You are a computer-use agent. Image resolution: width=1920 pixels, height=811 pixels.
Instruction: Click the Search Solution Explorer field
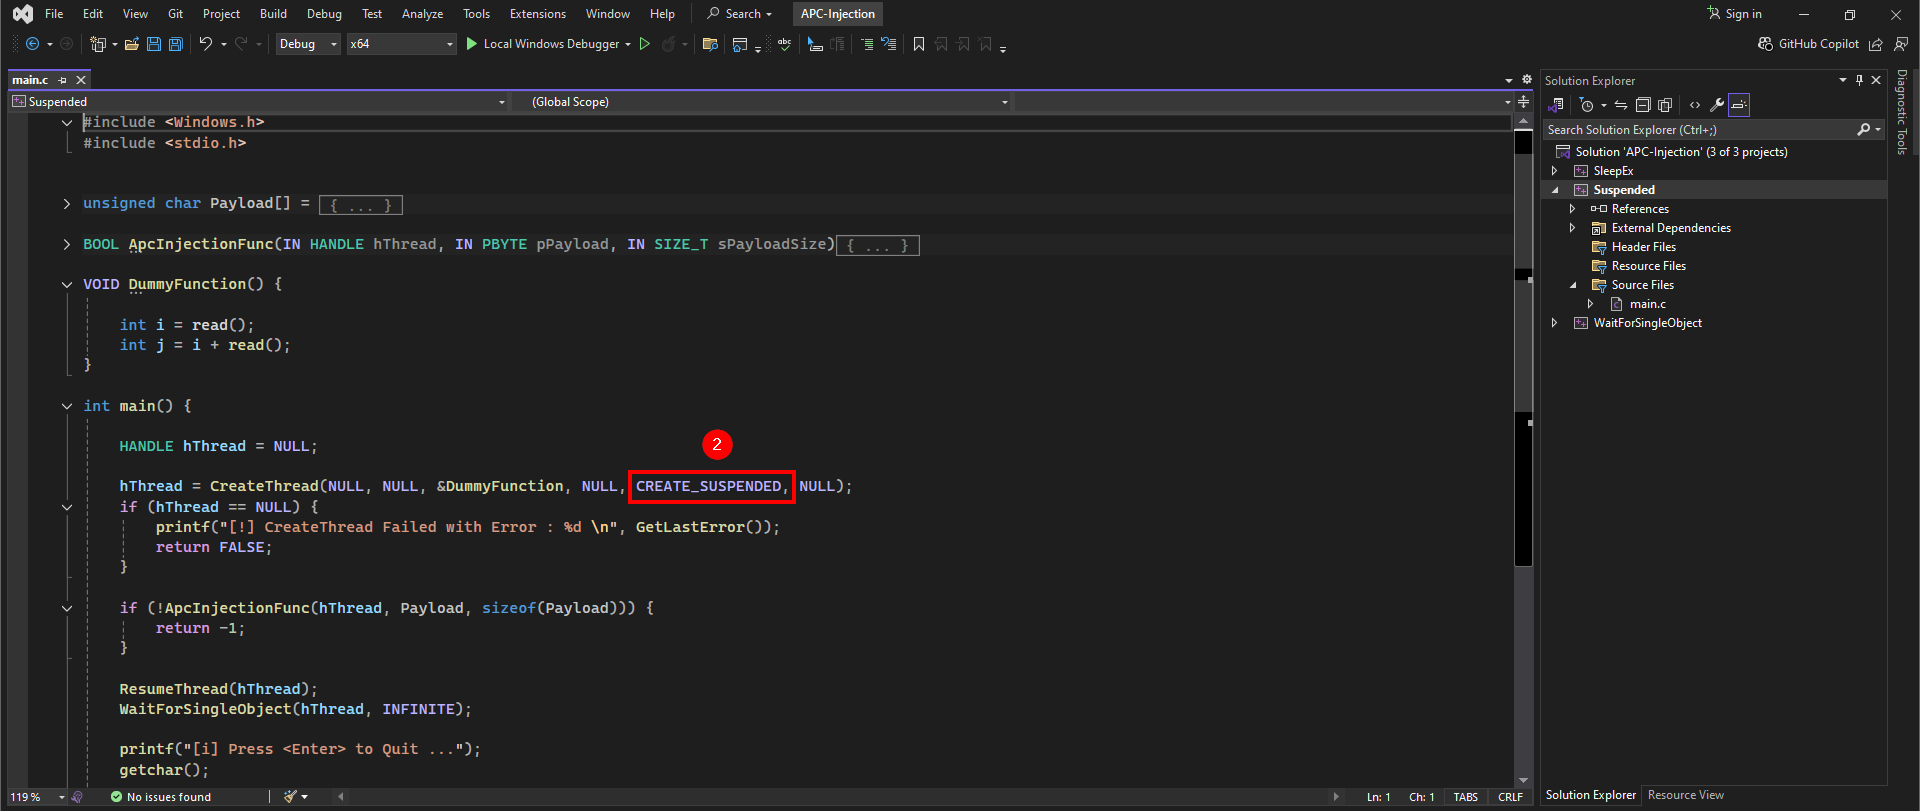click(x=1700, y=130)
